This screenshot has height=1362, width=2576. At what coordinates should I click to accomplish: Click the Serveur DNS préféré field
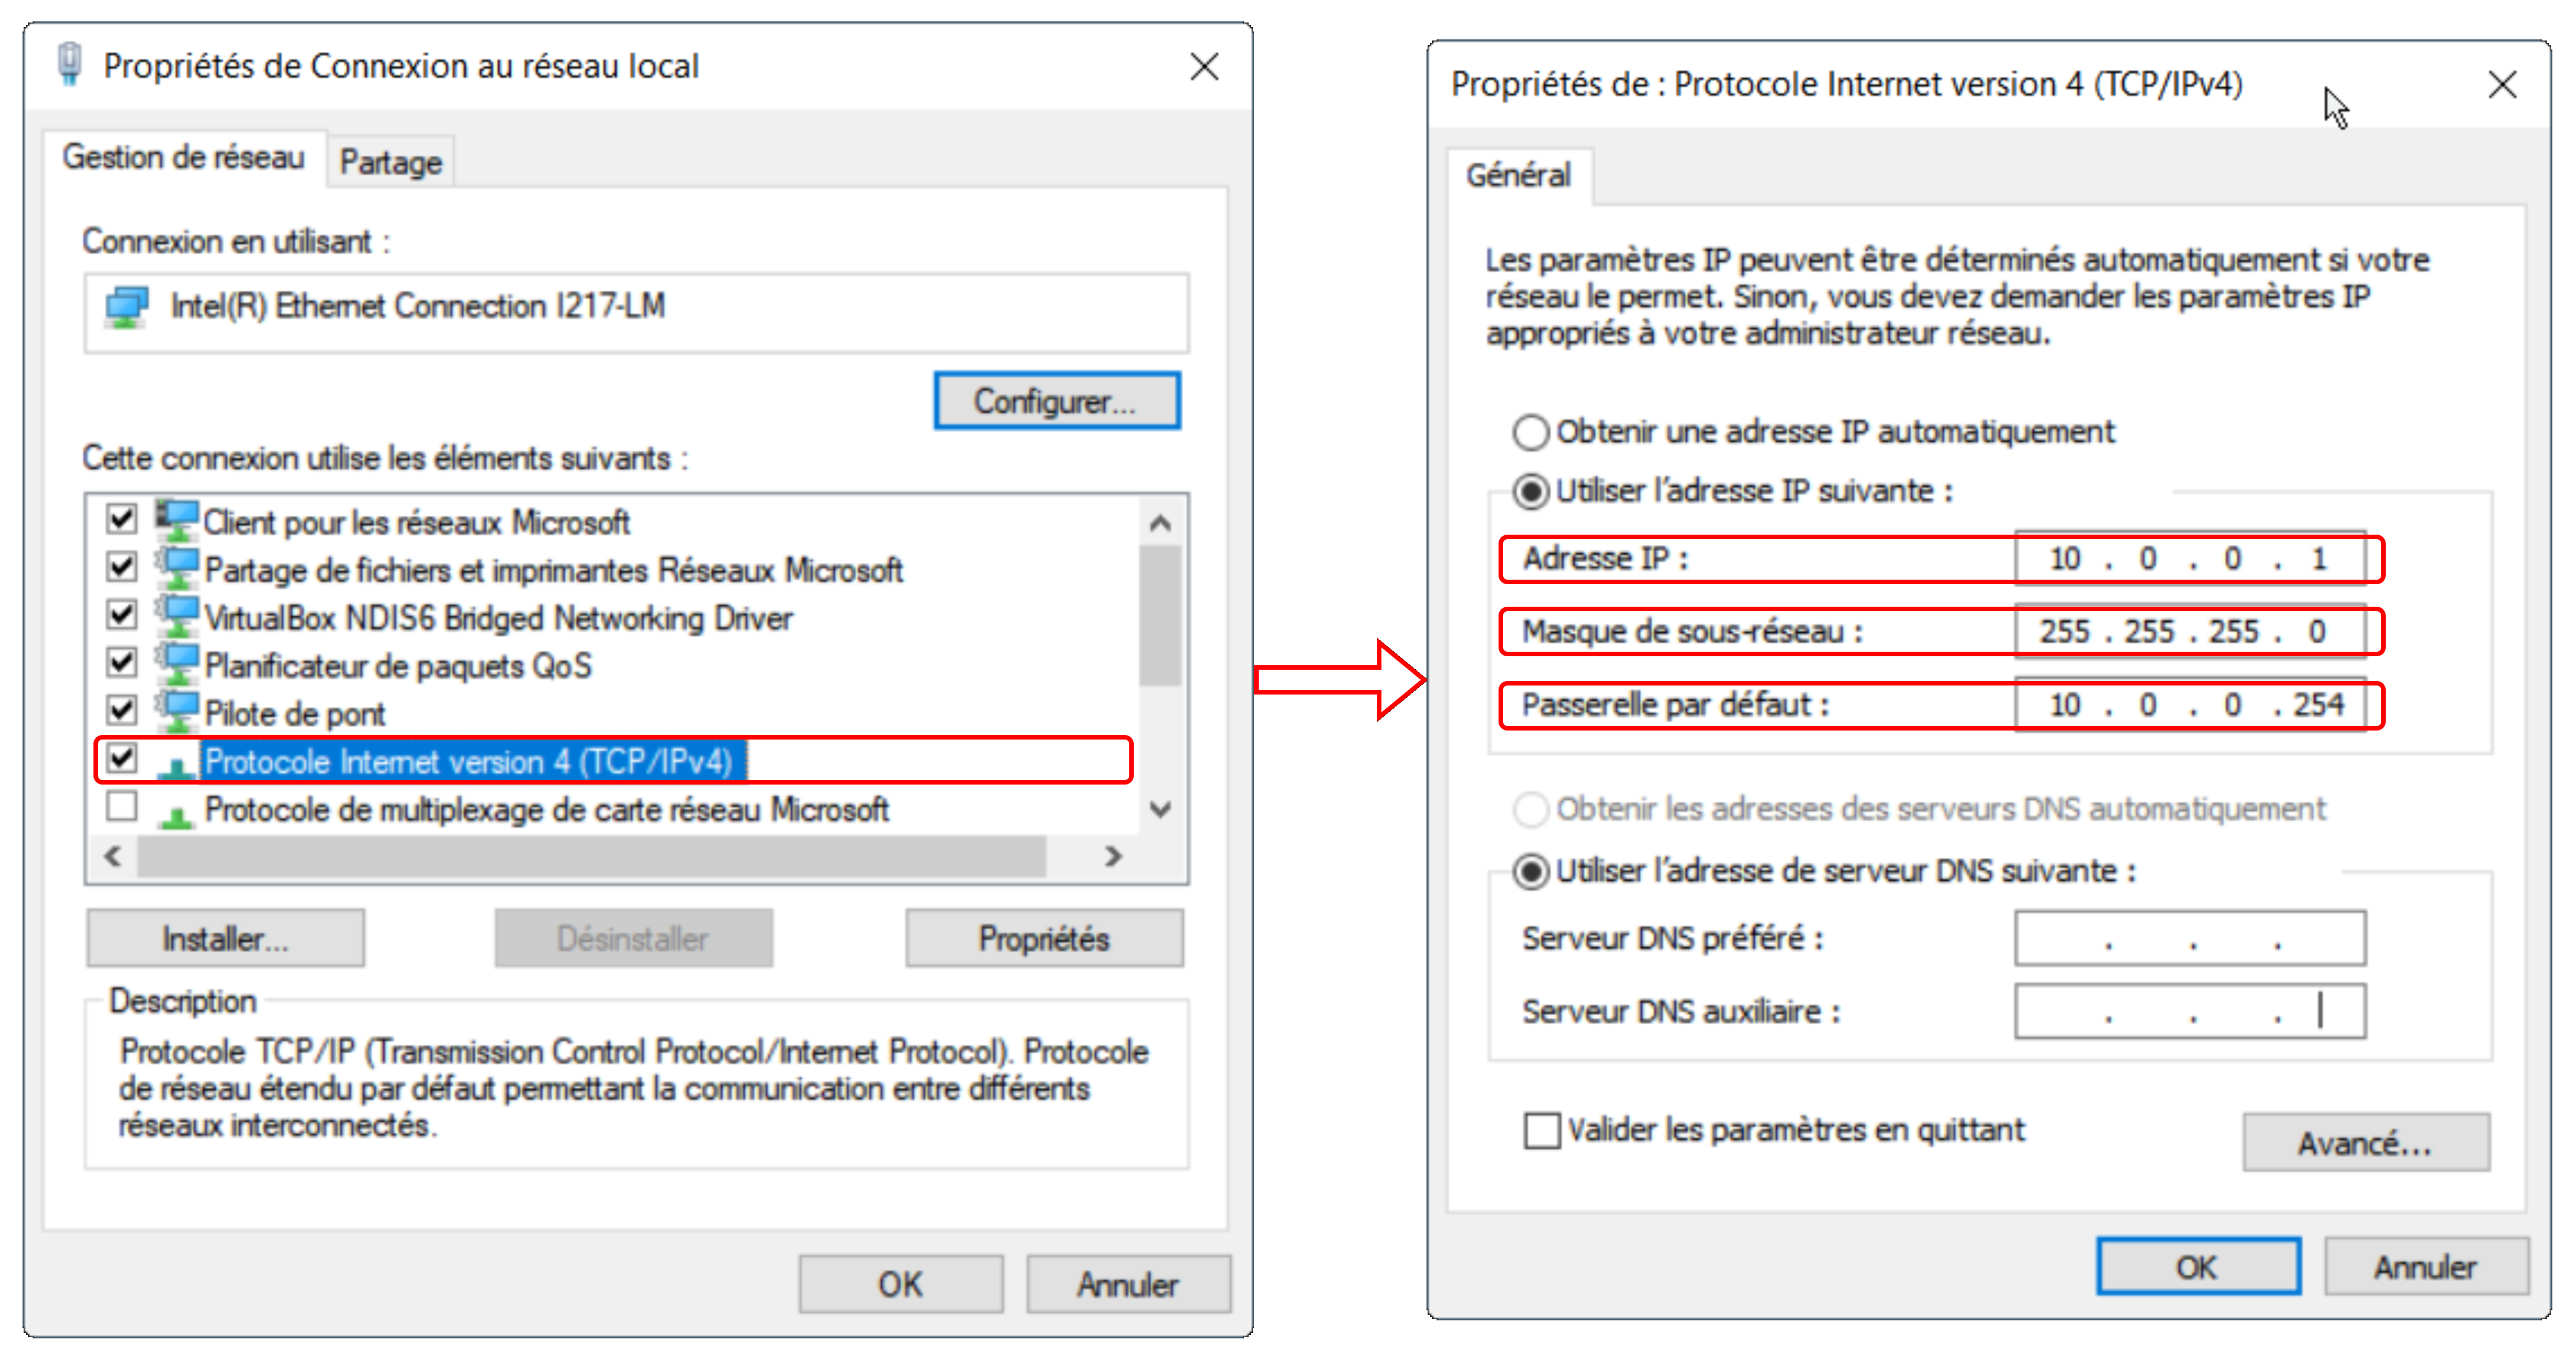click(x=2189, y=939)
